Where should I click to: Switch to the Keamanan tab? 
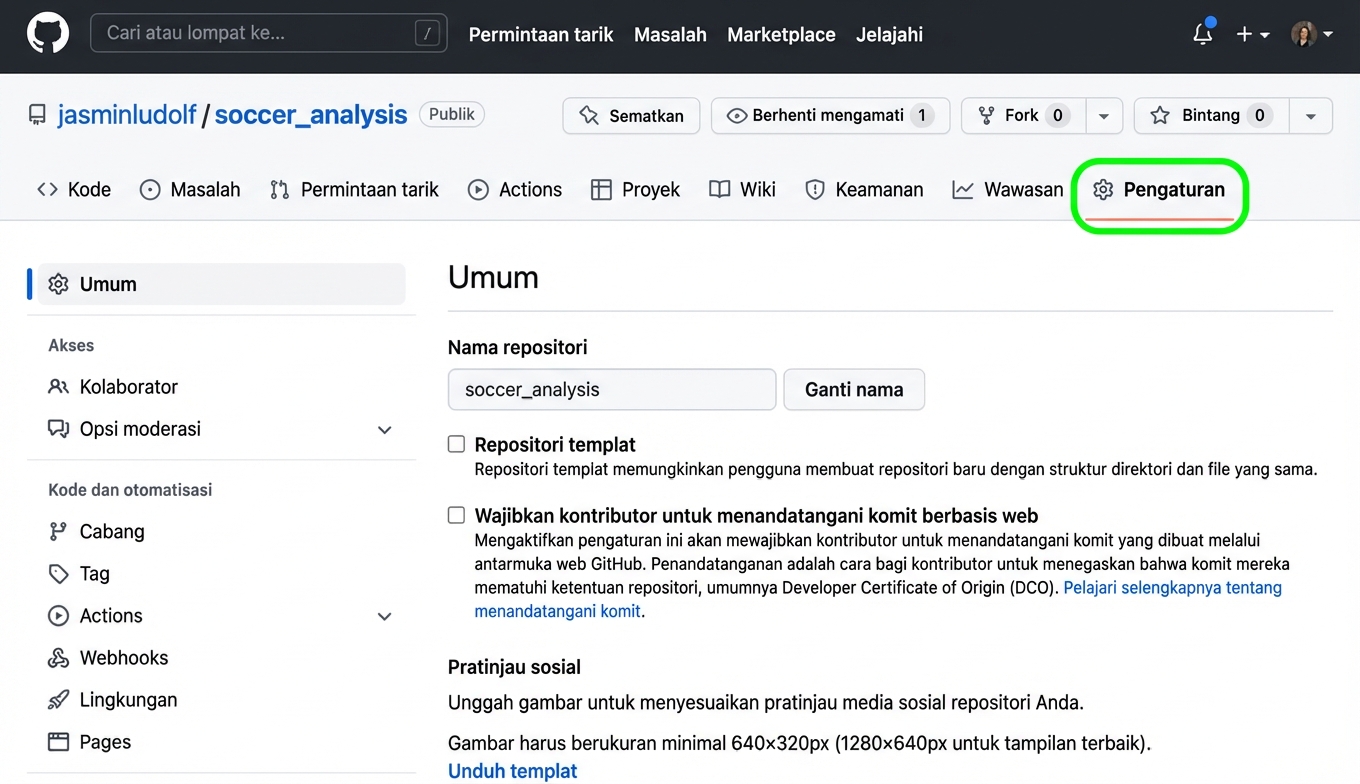tap(865, 189)
